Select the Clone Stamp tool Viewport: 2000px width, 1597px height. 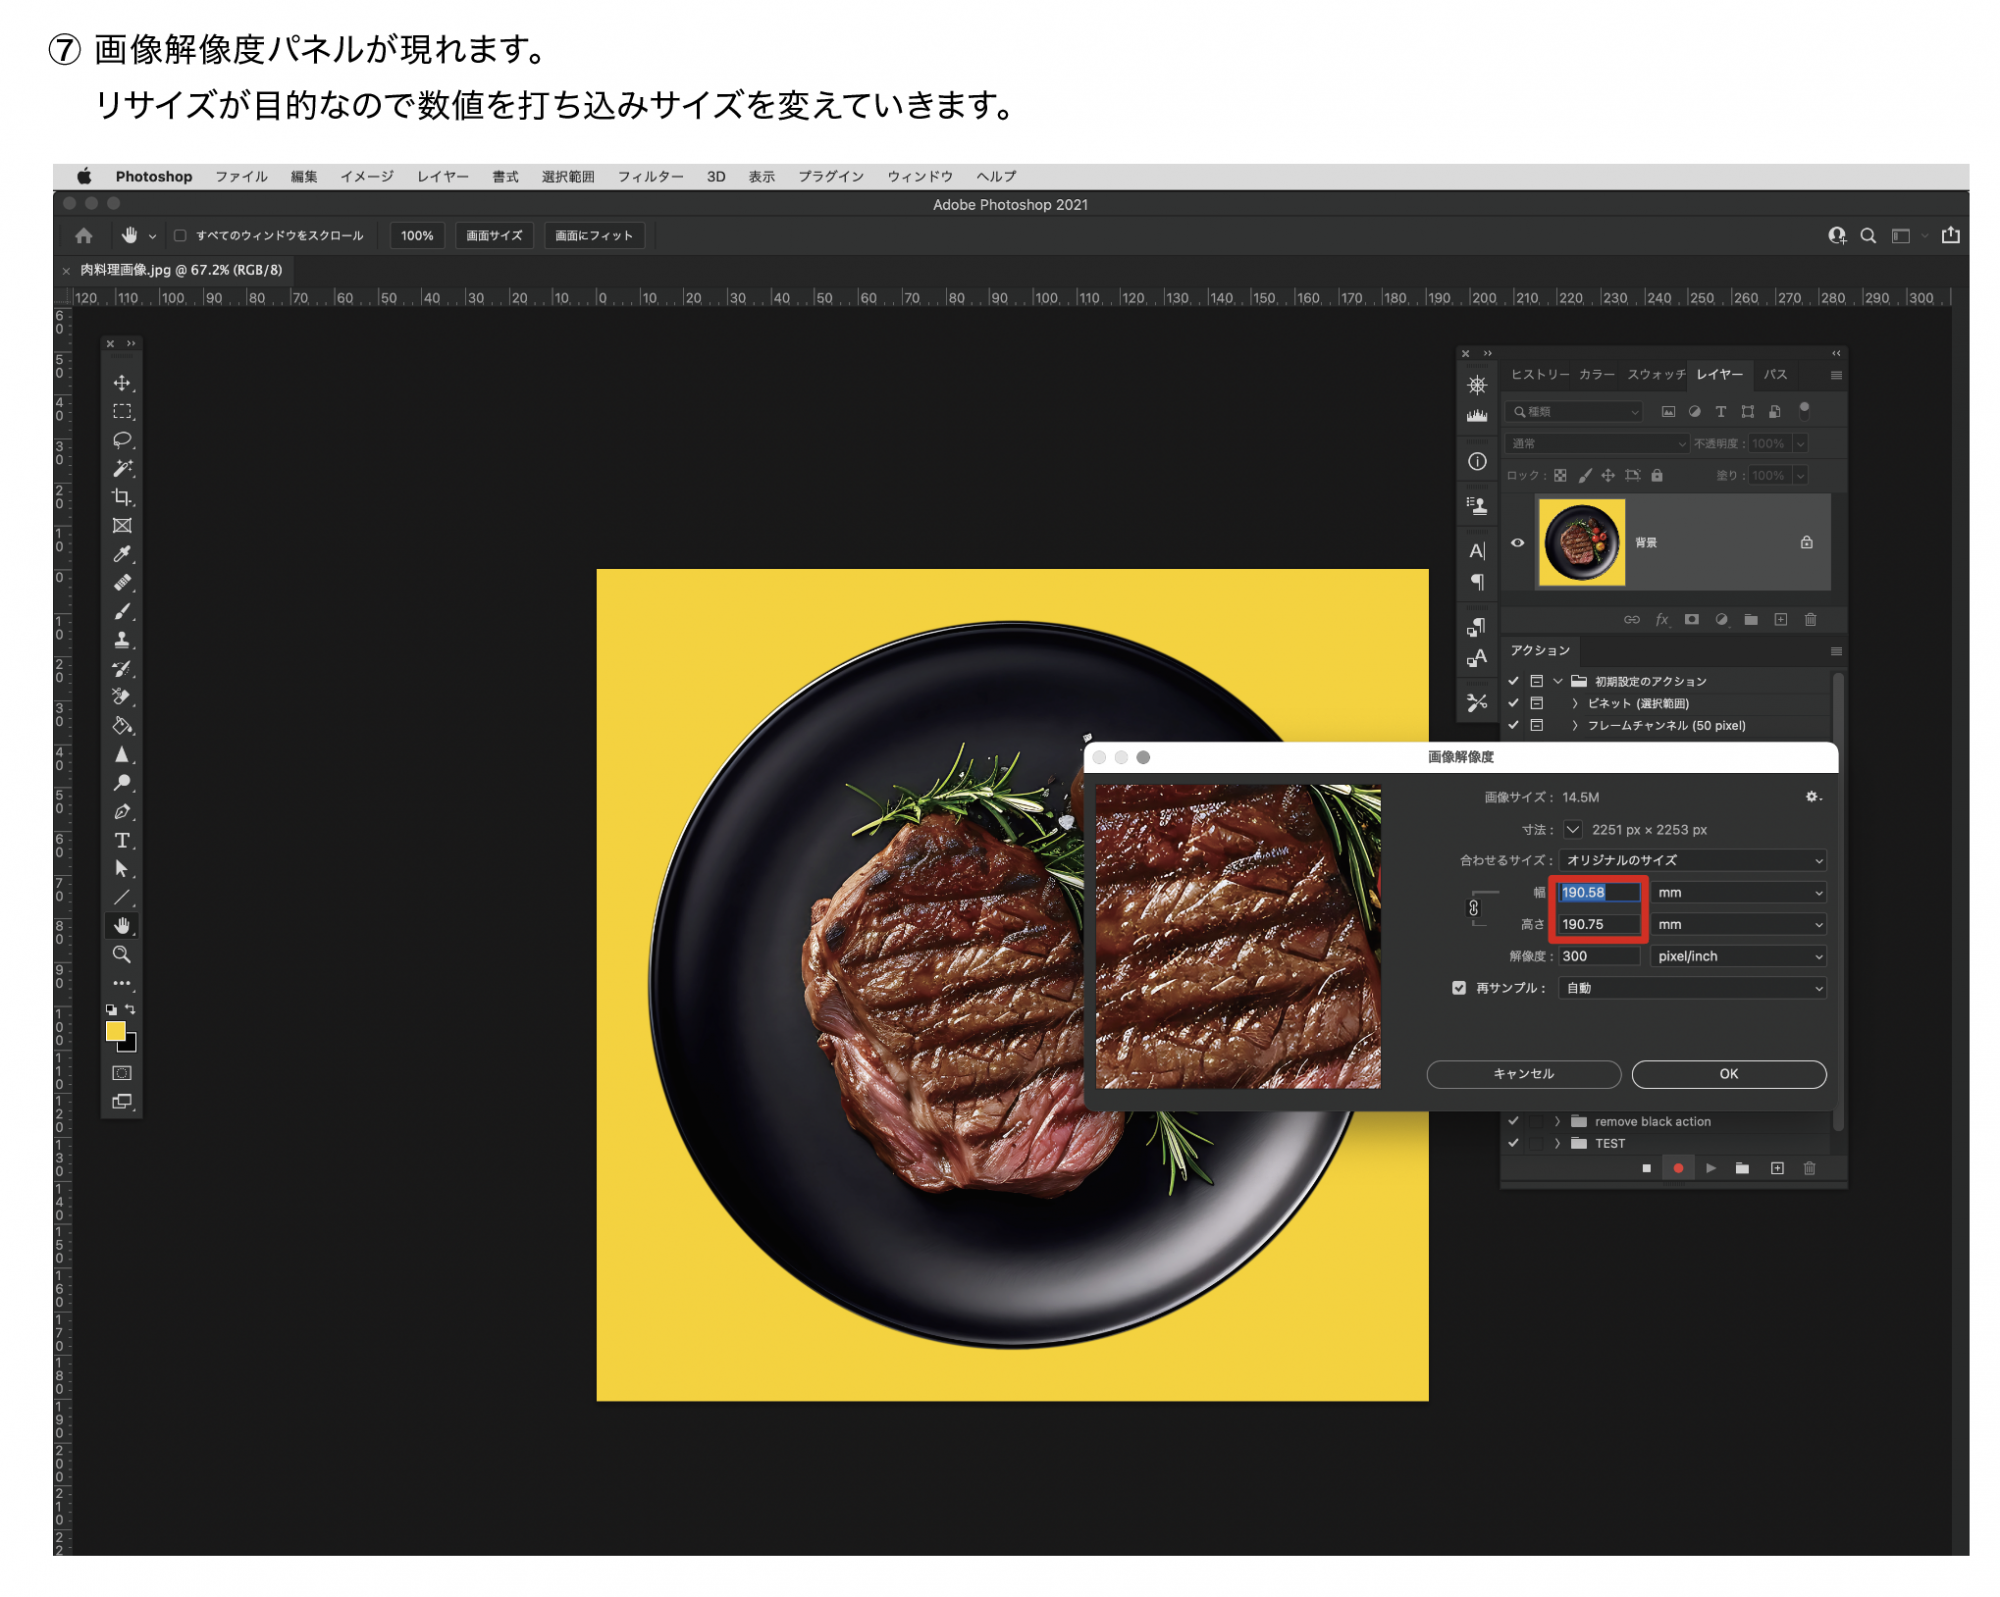pos(122,640)
